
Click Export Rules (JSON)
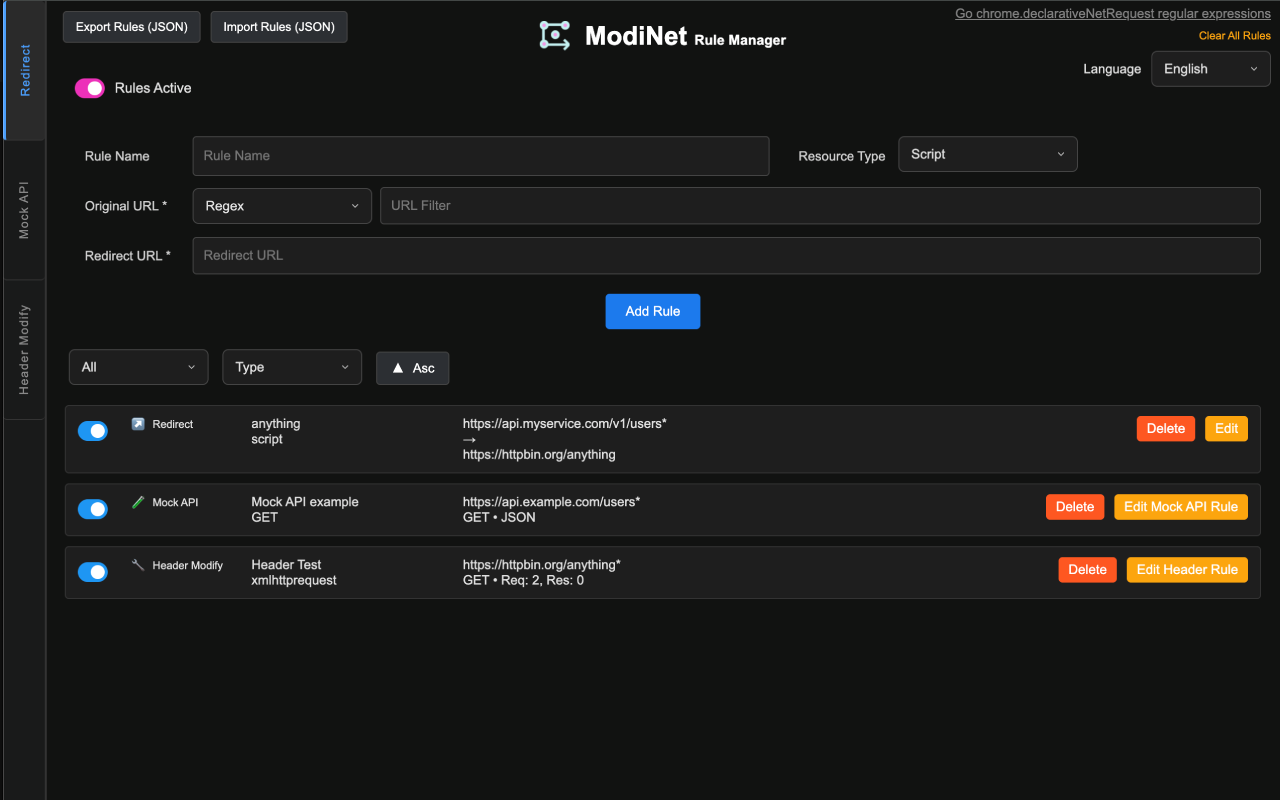pyautogui.click(x=131, y=27)
